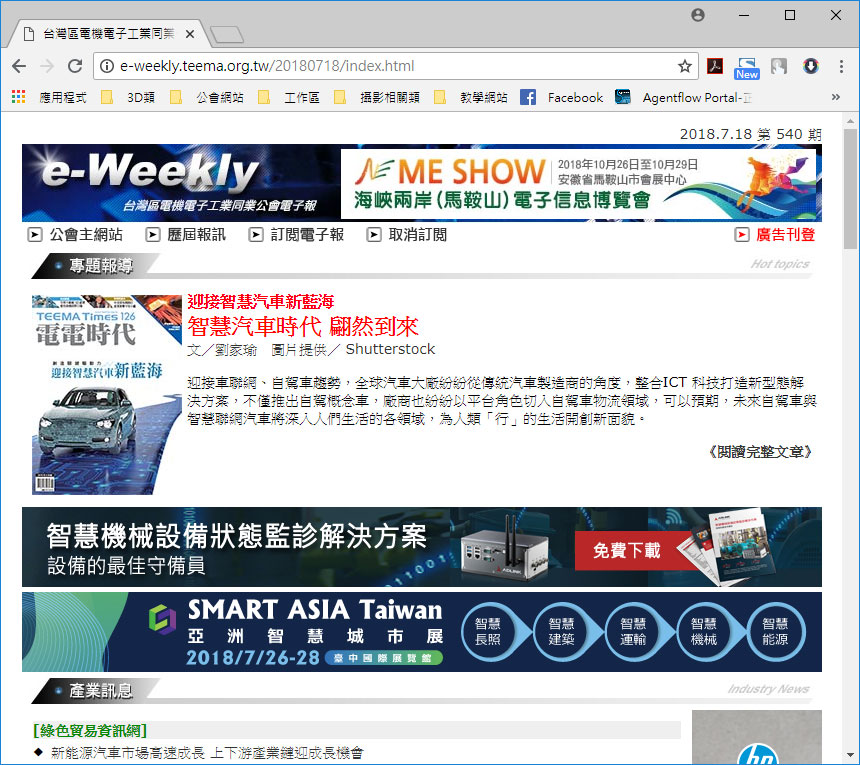Open a new browser tab
860x765 pixels.
(x=227, y=35)
